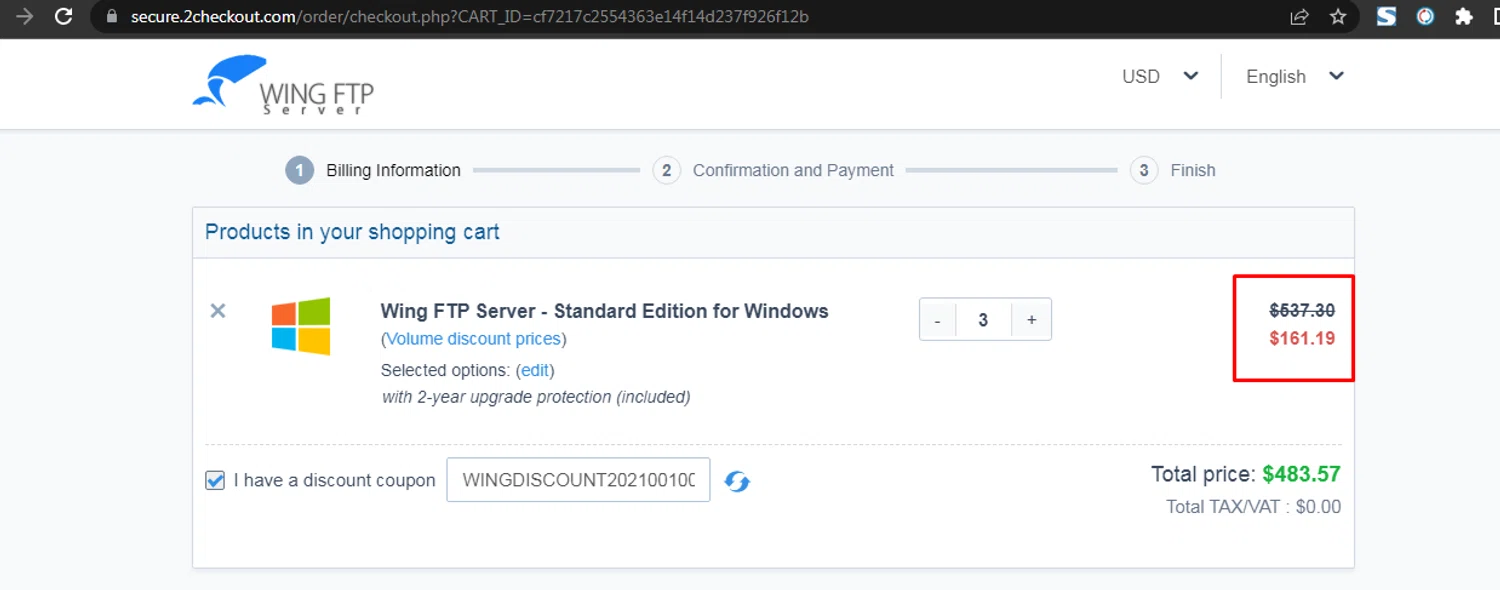
Task: Open the round blue browser extension icon
Action: (x=1425, y=17)
